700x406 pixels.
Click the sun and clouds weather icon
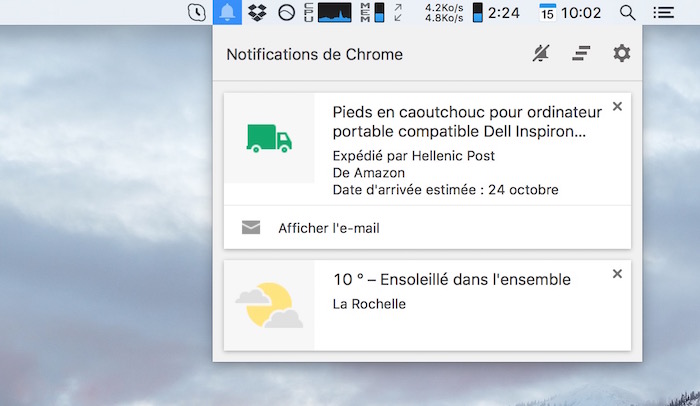[x=269, y=306]
